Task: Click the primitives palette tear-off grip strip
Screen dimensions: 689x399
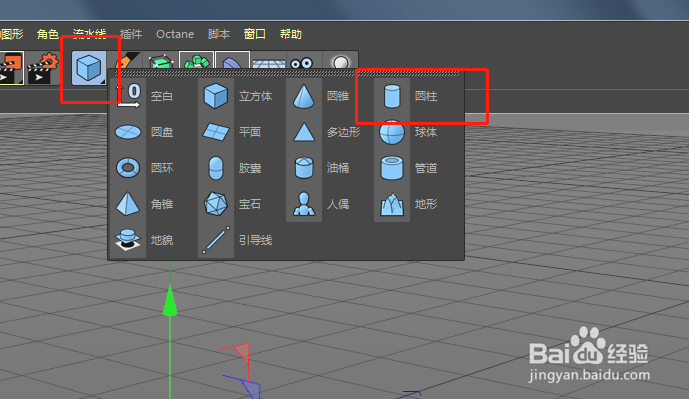Action: [286, 73]
